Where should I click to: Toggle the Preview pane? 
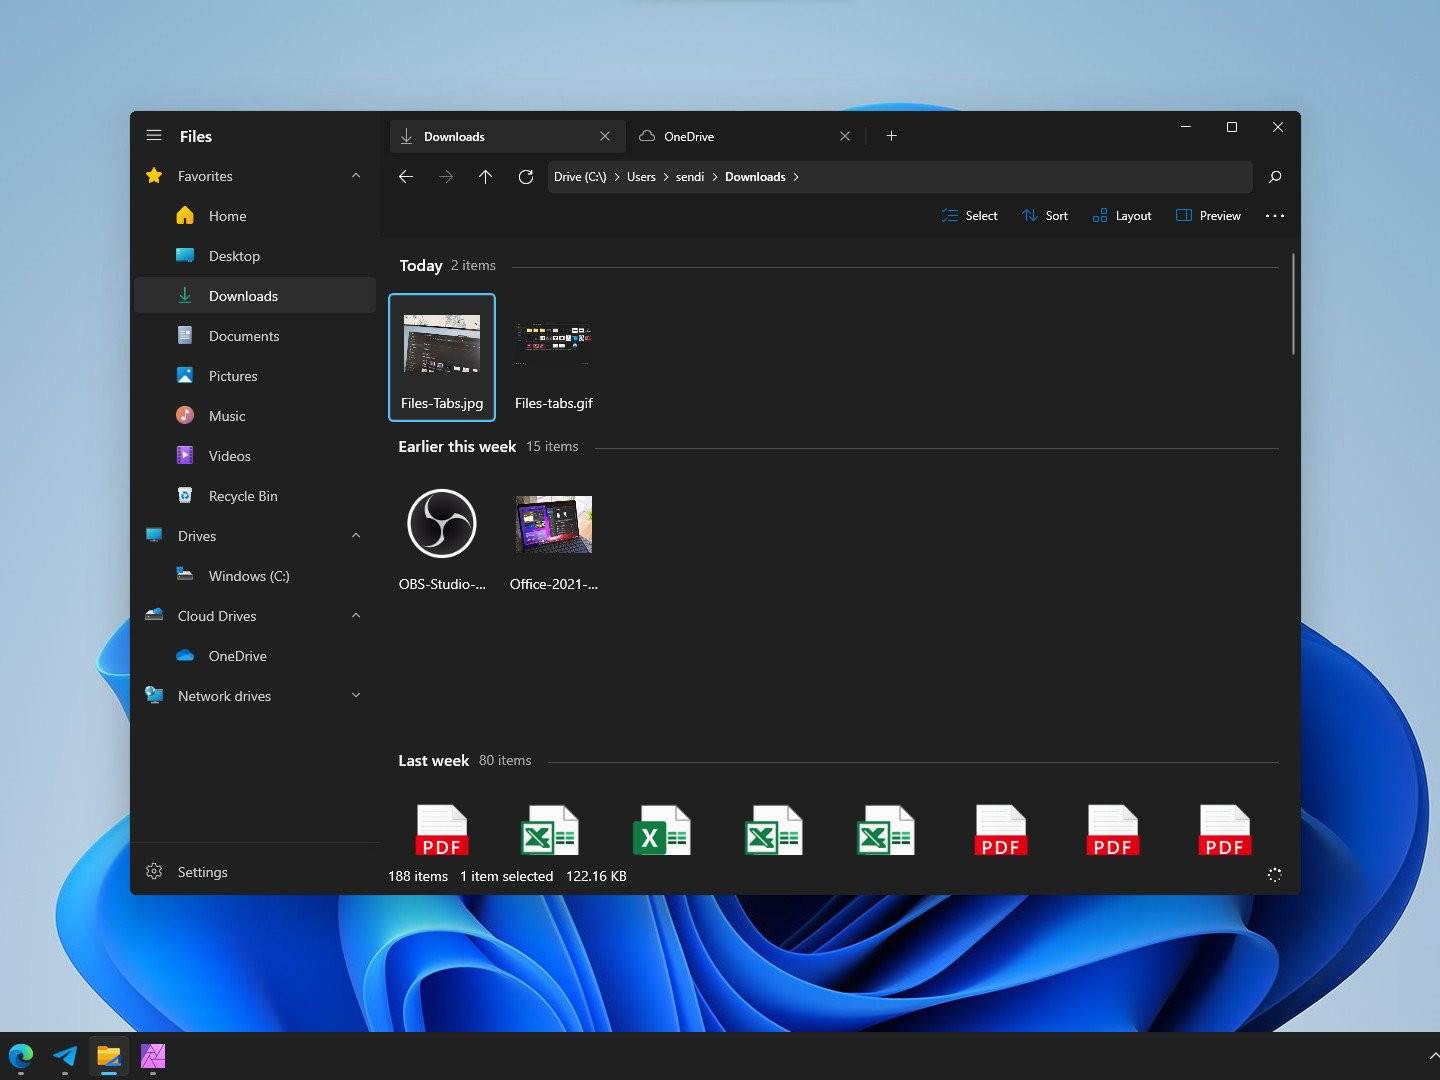click(x=1209, y=216)
